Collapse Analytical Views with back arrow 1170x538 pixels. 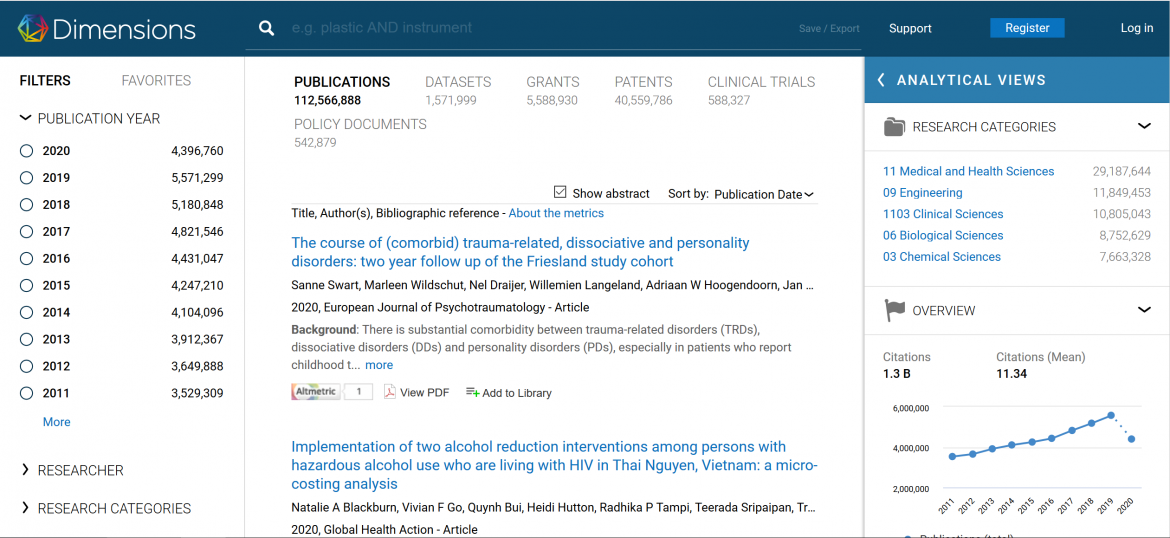881,80
